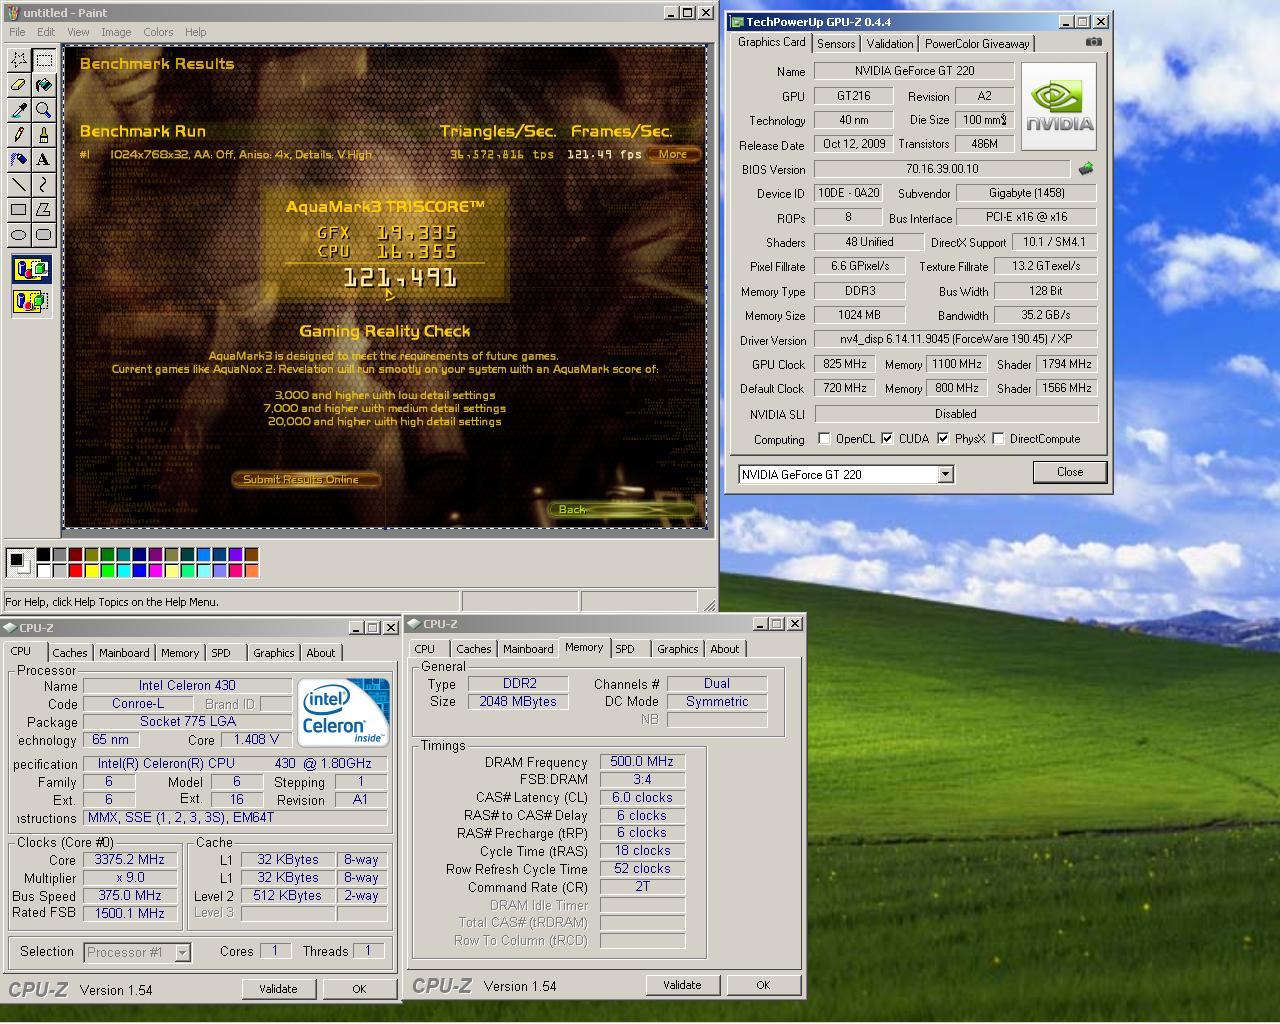Select the Rounded Rectangle tool
This screenshot has width=1280, height=1024.
(x=43, y=235)
